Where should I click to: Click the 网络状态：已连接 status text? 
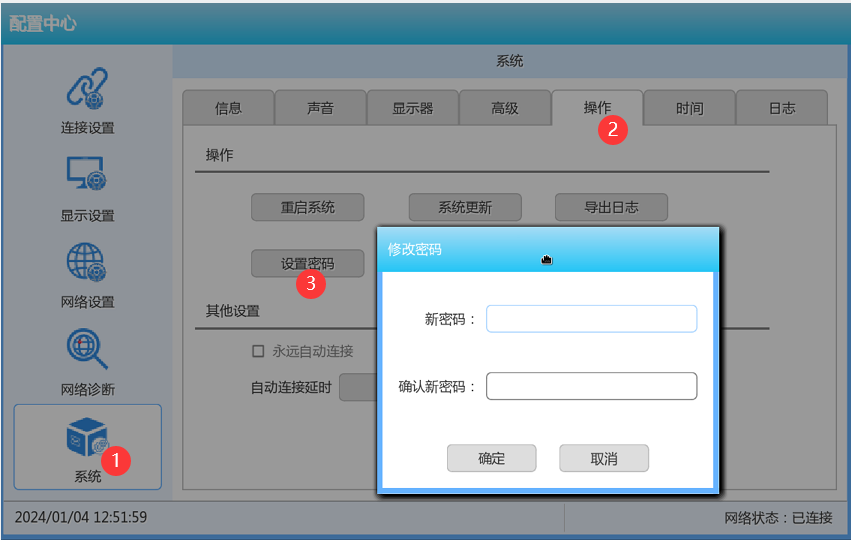(778, 518)
